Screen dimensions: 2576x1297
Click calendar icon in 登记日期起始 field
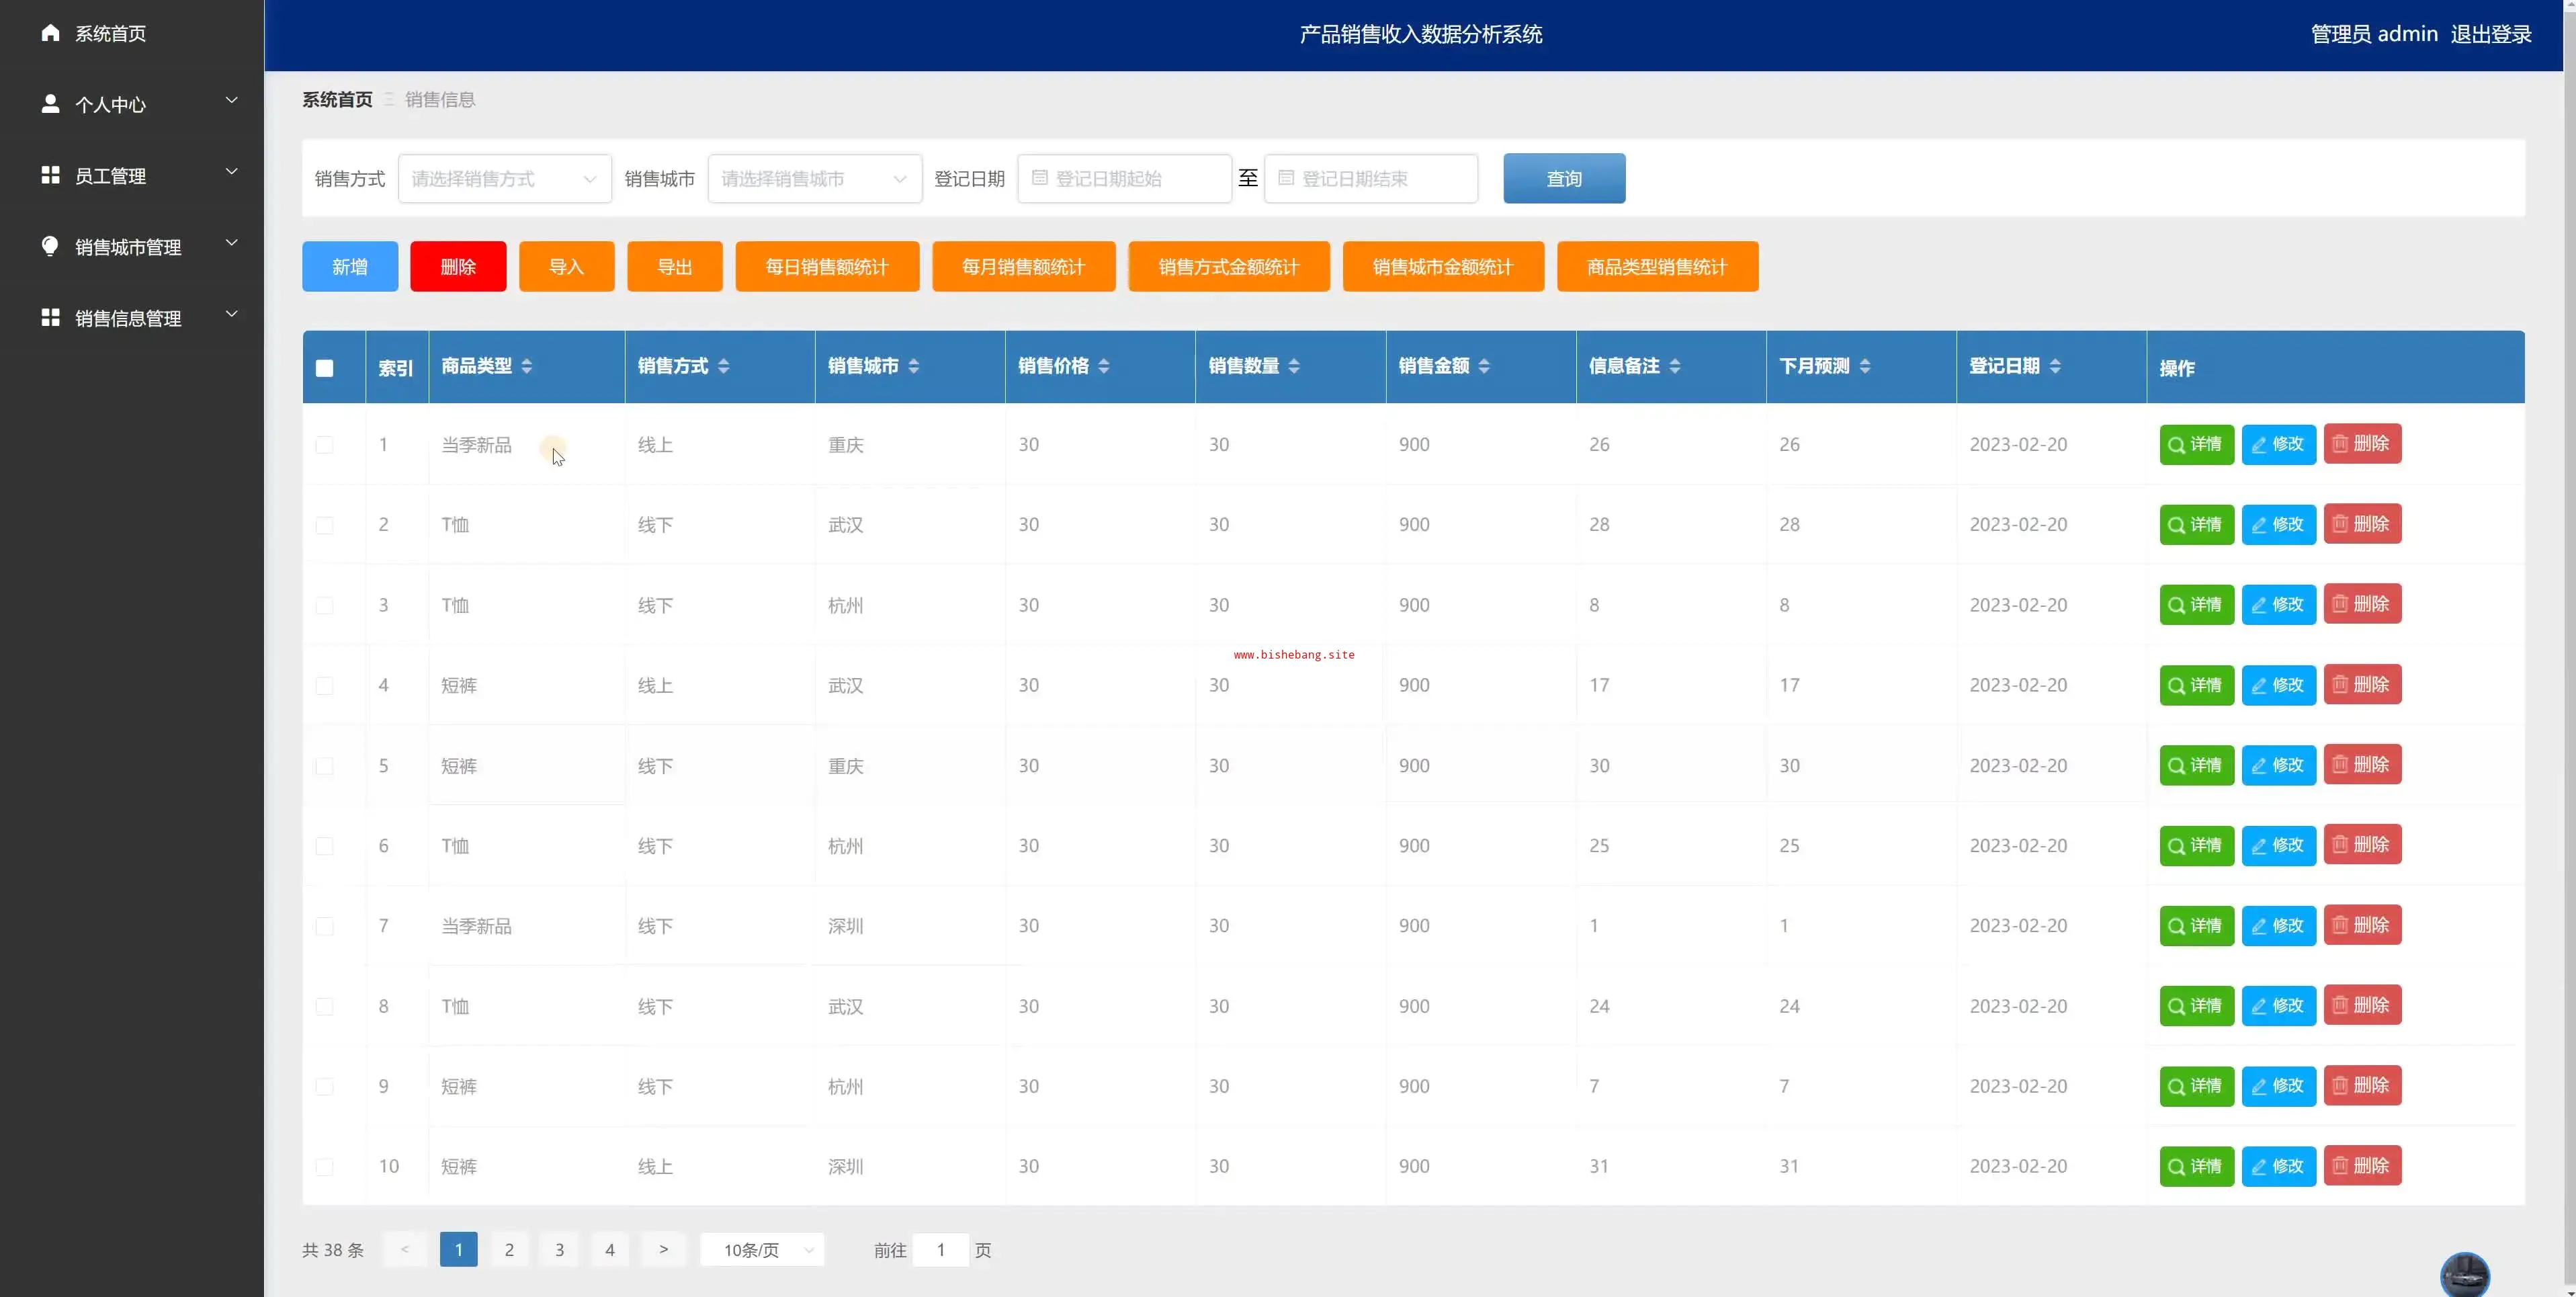[x=1040, y=178]
